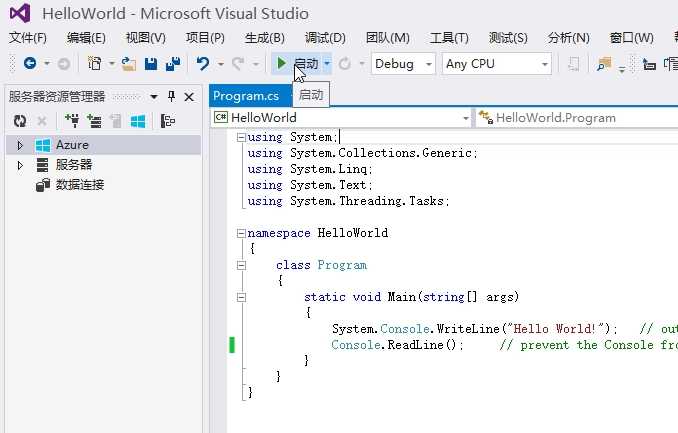Start debugging with the green play button
The width and height of the screenshot is (678, 433).
tap(281, 64)
